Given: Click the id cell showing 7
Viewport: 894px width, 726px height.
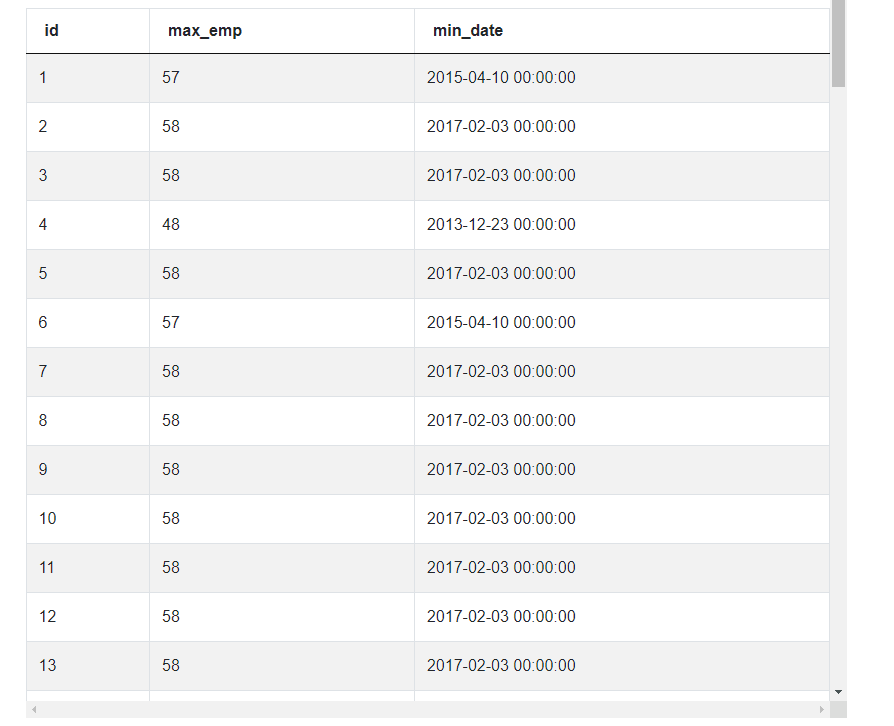Looking at the screenshot, I should 47,371.
